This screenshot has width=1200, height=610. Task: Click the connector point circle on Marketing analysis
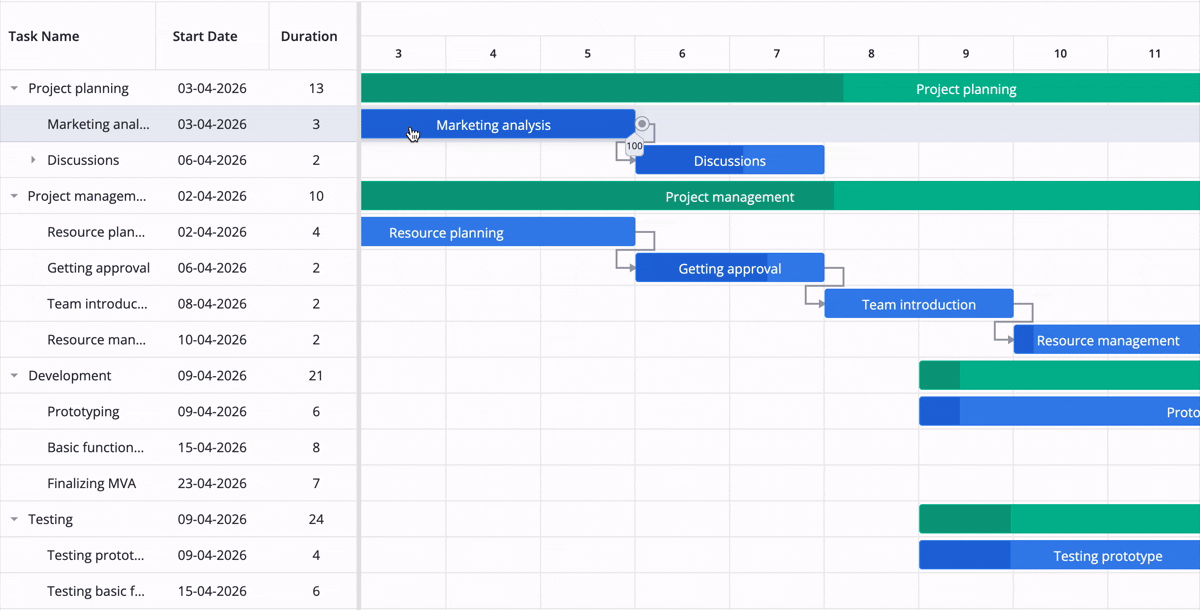point(641,124)
